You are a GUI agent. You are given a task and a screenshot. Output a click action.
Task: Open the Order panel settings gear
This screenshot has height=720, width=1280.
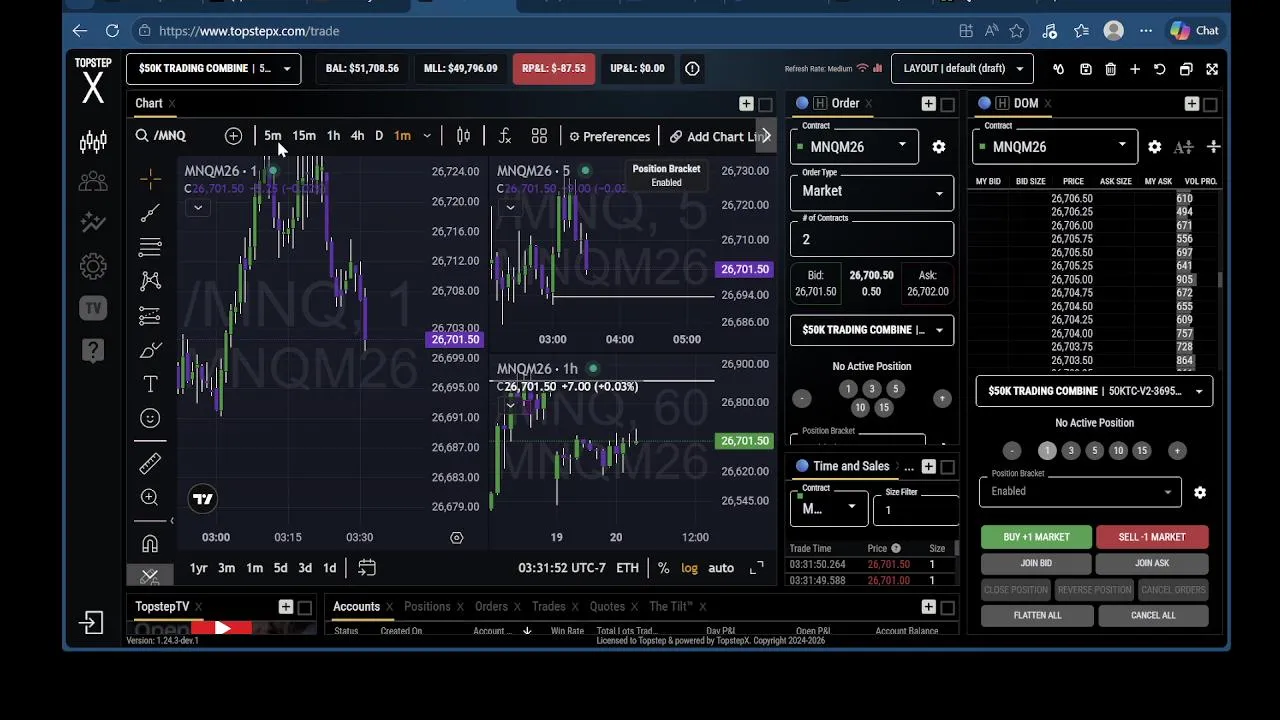(x=938, y=147)
